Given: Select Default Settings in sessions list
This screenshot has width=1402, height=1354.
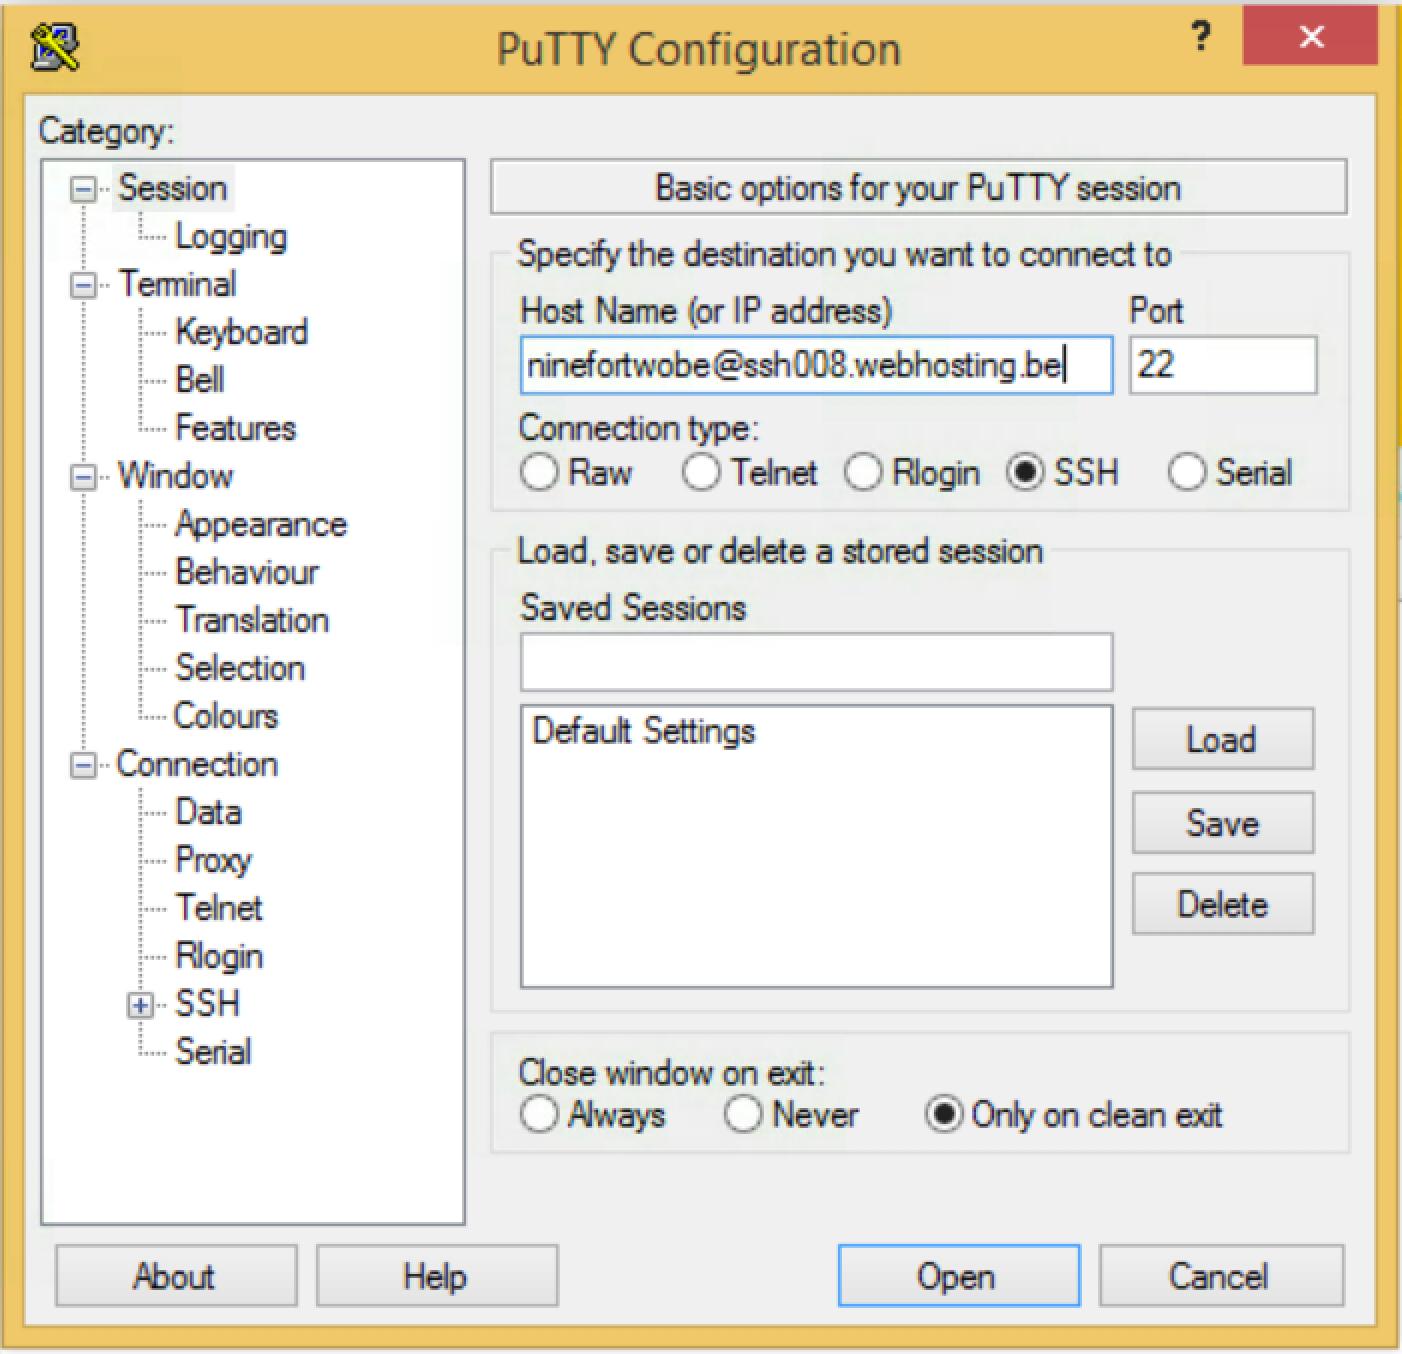Looking at the screenshot, I should 644,731.
